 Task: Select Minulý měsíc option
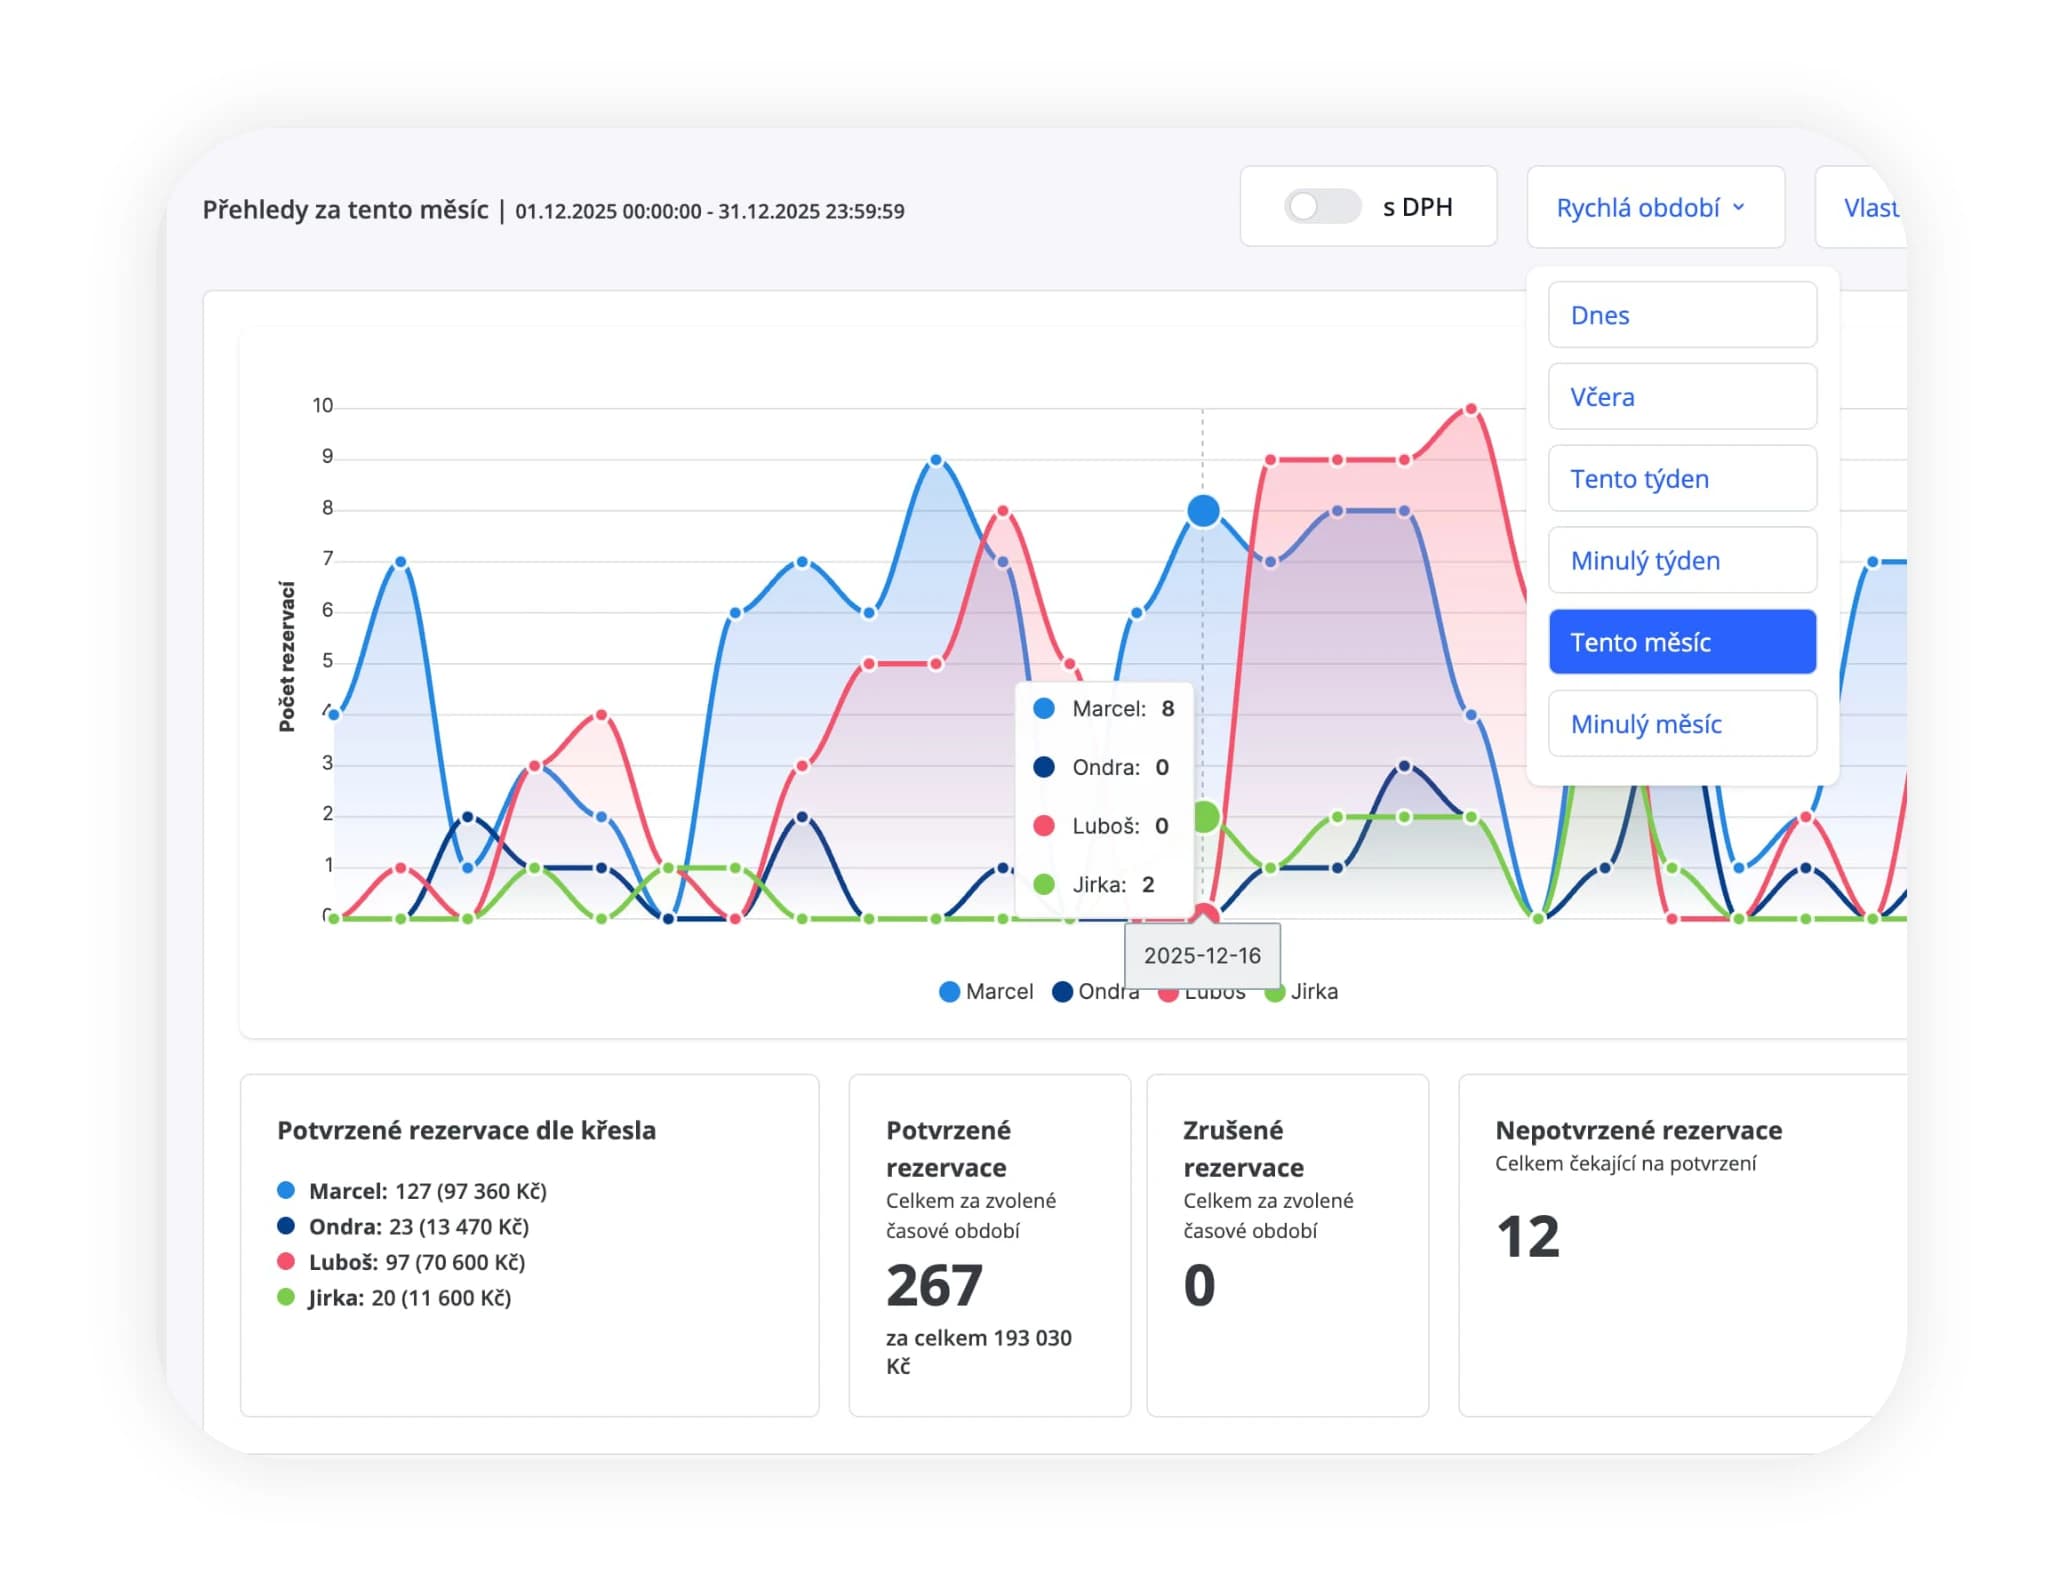[1682, 724]
